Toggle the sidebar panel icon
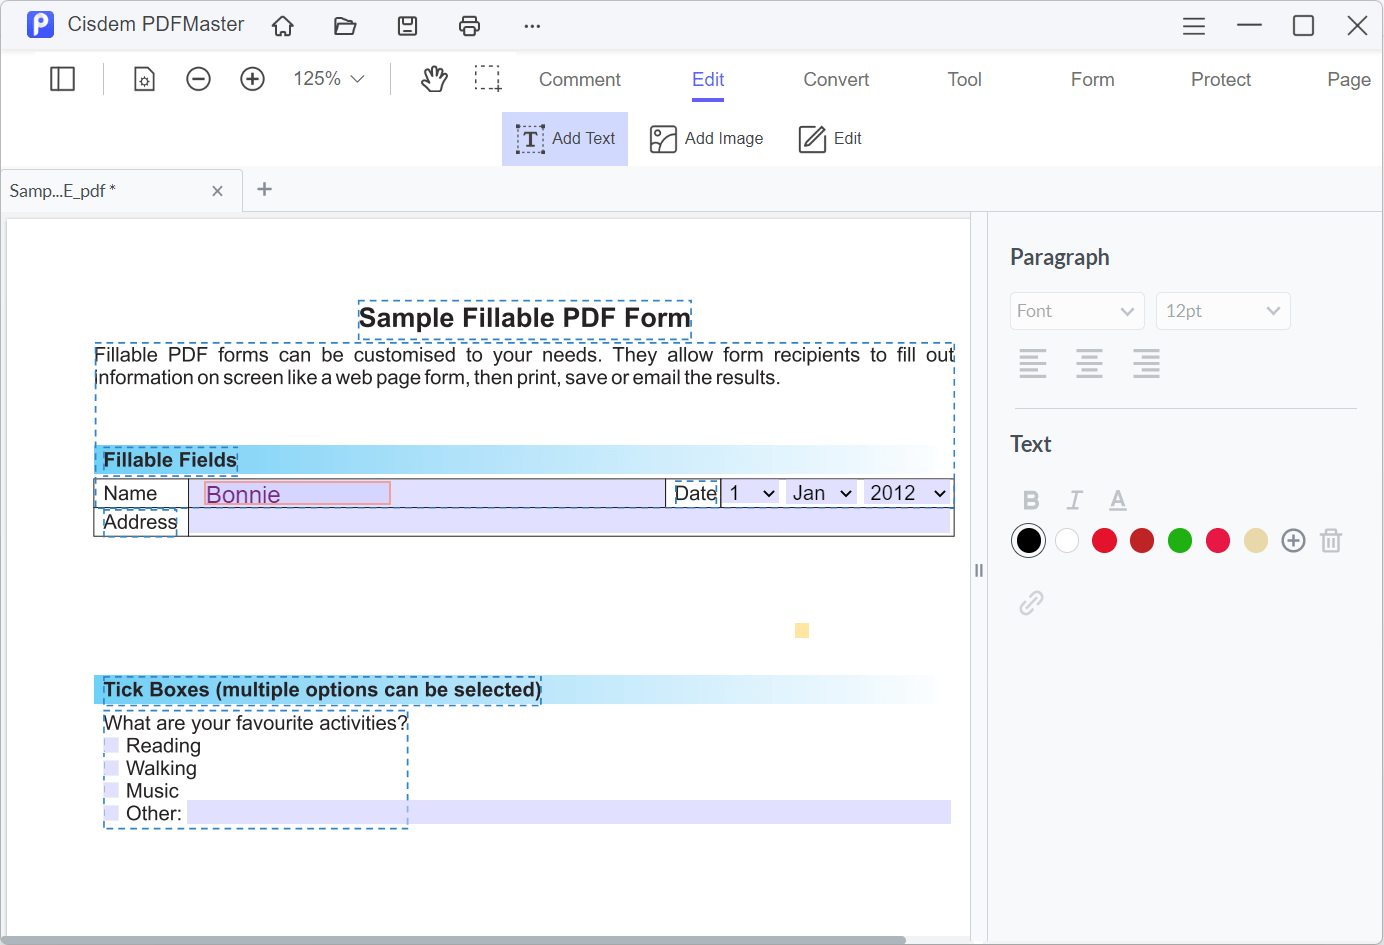The width and height of the screenshot is (1384, 945). (x=62, y=79)
